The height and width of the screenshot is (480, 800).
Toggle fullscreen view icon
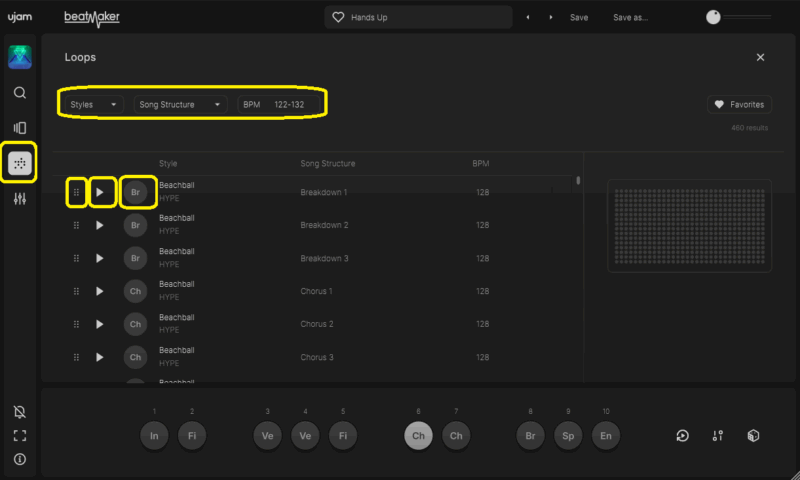tap(19, 436)
